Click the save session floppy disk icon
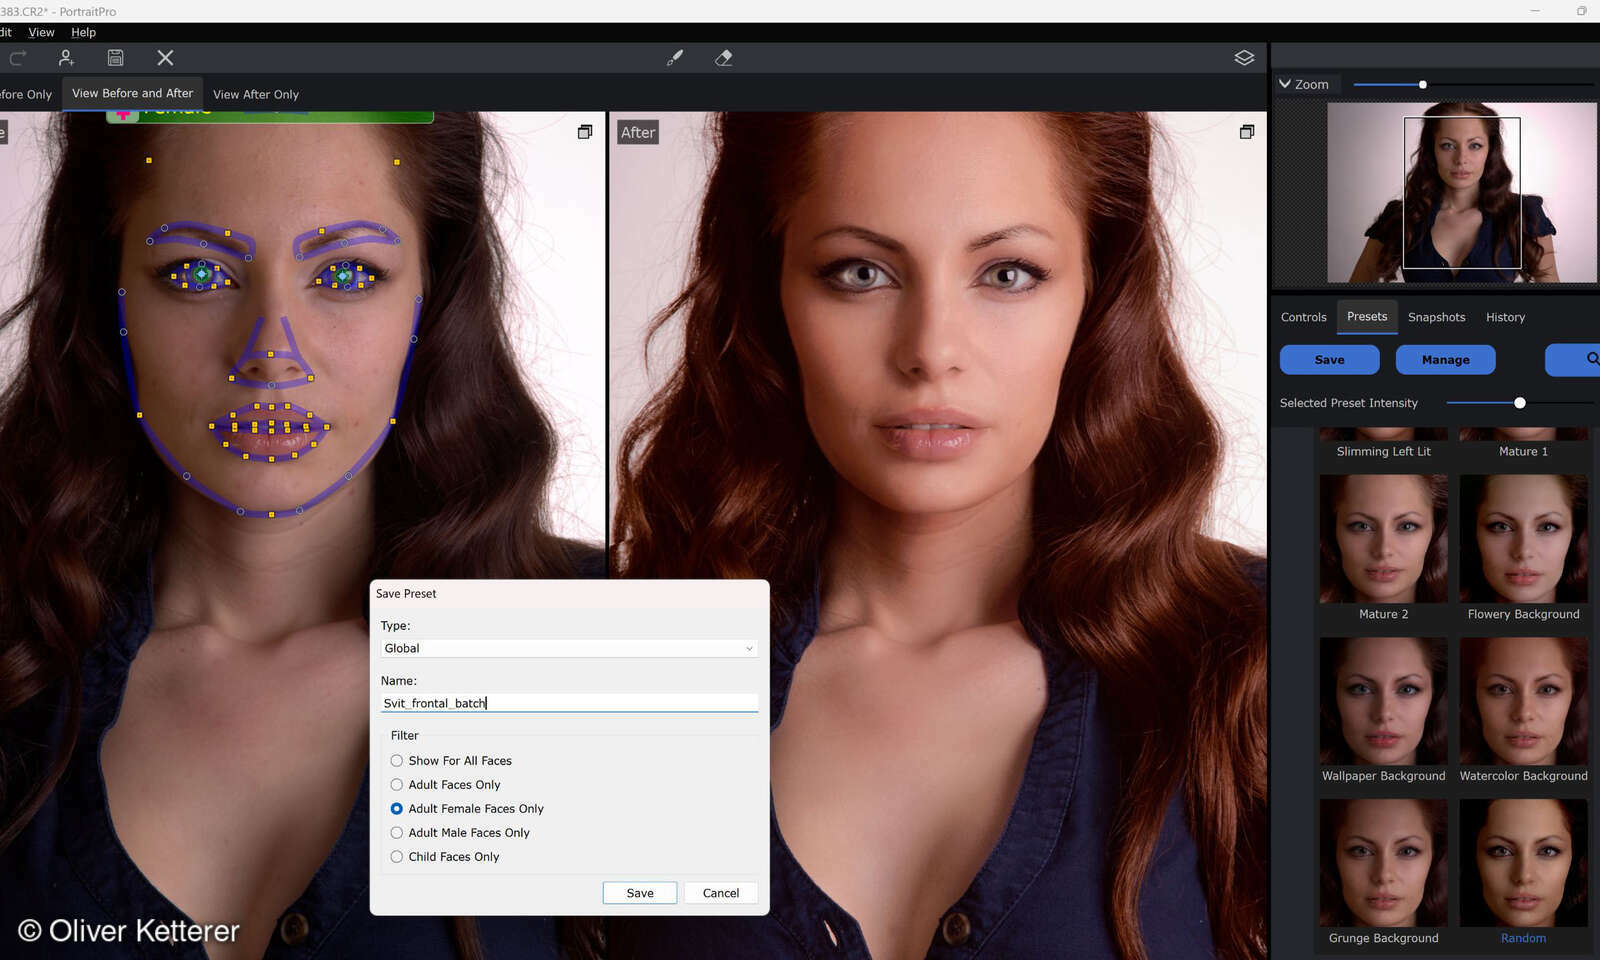Screen dimensions: 1600x960 pyautogui.click(x=115, y=58)
